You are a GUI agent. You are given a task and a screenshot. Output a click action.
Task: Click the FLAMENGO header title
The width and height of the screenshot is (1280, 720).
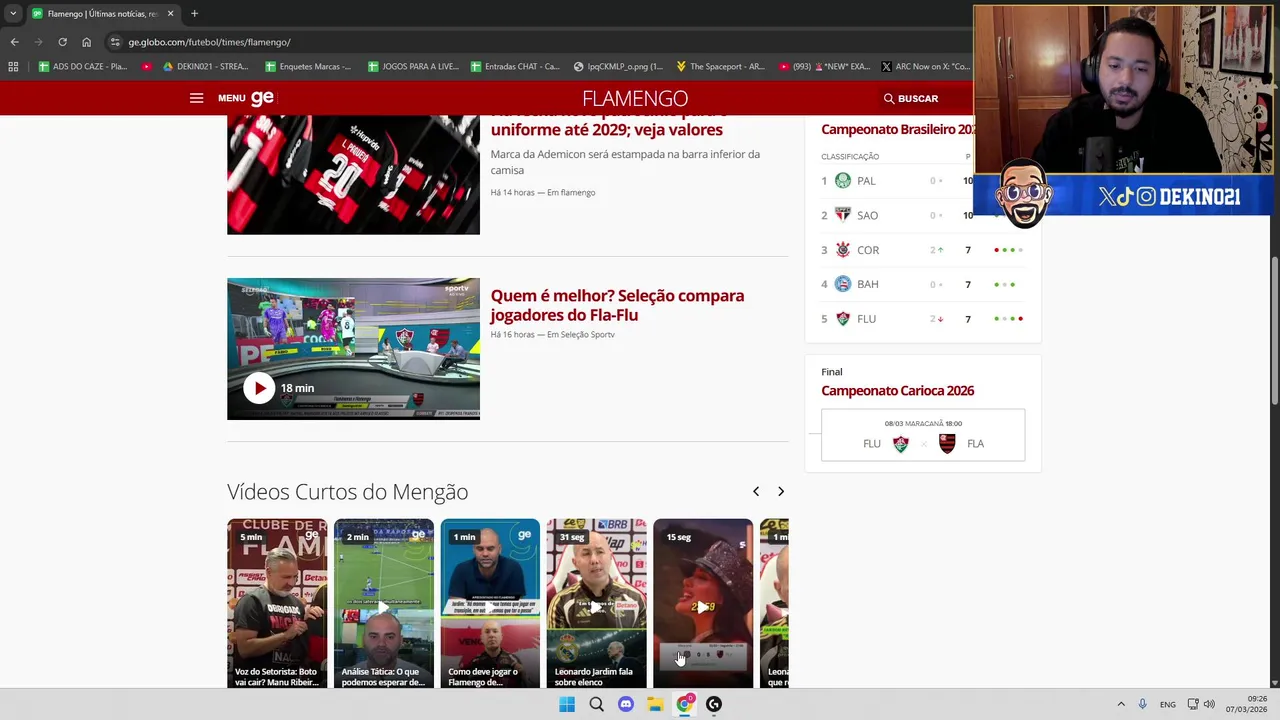[x=635, y=98]
